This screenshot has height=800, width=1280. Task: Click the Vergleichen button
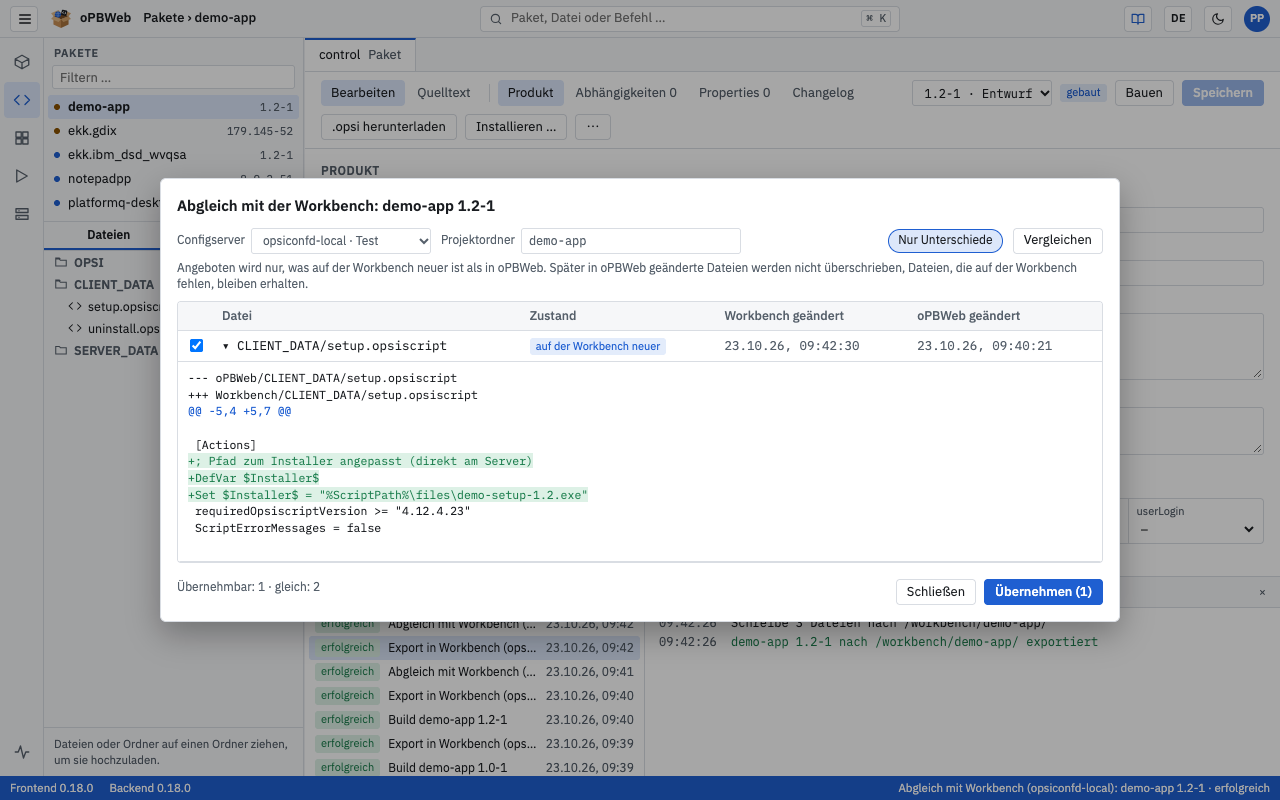click(x=1058, y=241)
